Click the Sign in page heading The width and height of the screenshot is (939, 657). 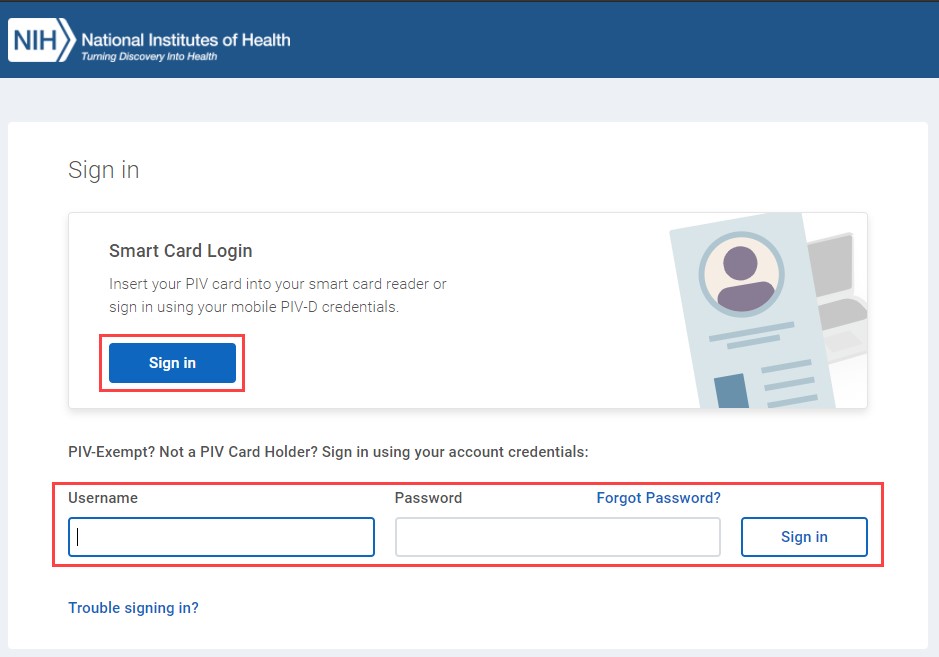coord(104,170)
